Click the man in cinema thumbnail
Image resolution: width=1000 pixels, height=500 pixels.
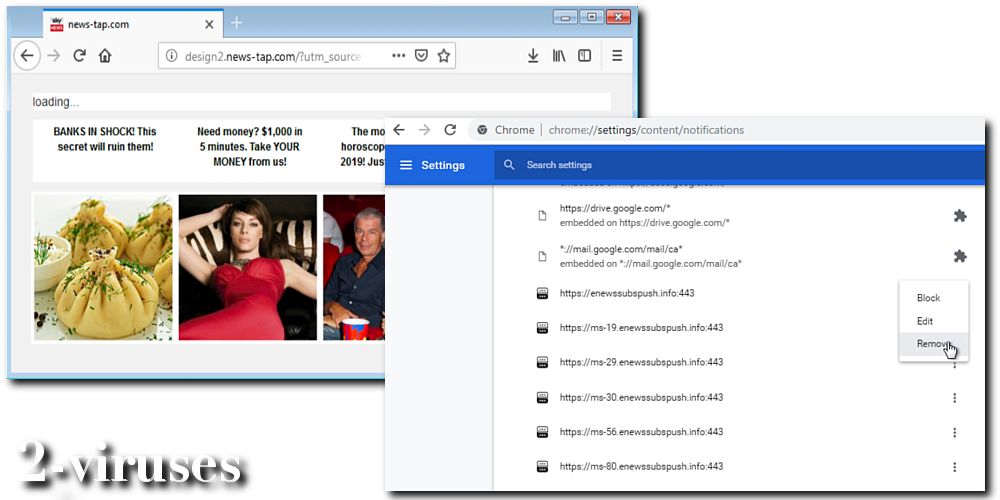(x=354, y=268)
